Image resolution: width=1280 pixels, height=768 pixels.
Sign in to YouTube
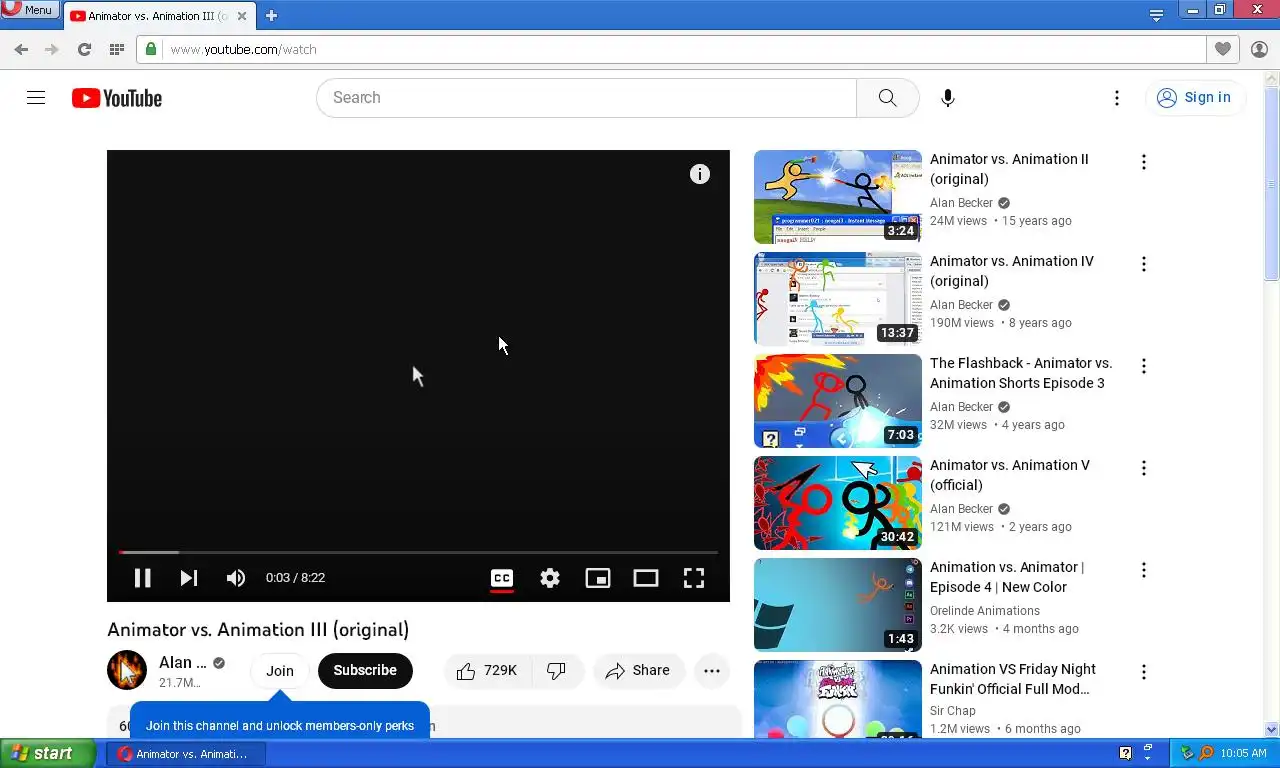(x=1194, y=98)
